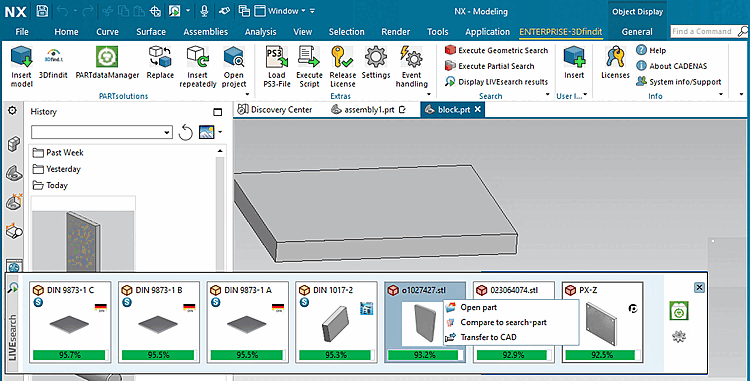Open the quick access toolbar customize arrow
Screen dimensions: 750x381
click(x=312, y=11)
